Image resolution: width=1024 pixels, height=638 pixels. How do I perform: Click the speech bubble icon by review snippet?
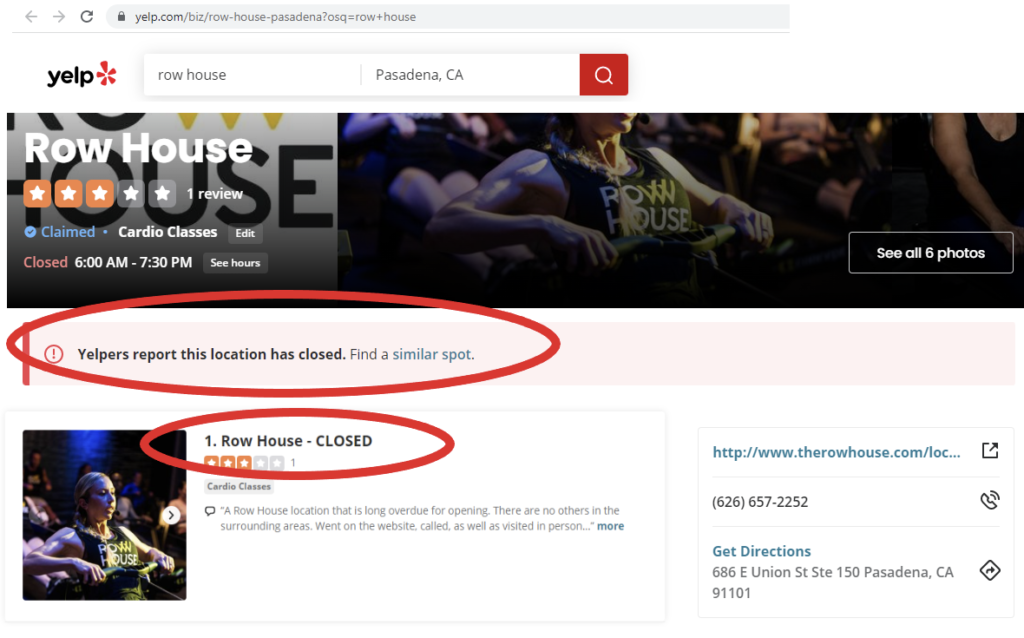210,511
